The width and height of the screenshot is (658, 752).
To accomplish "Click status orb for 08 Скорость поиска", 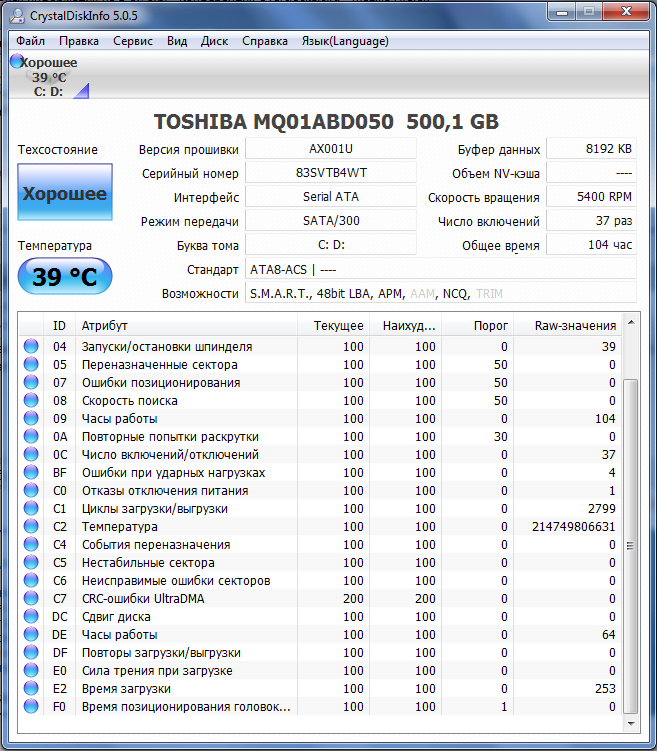I will 31,400.
